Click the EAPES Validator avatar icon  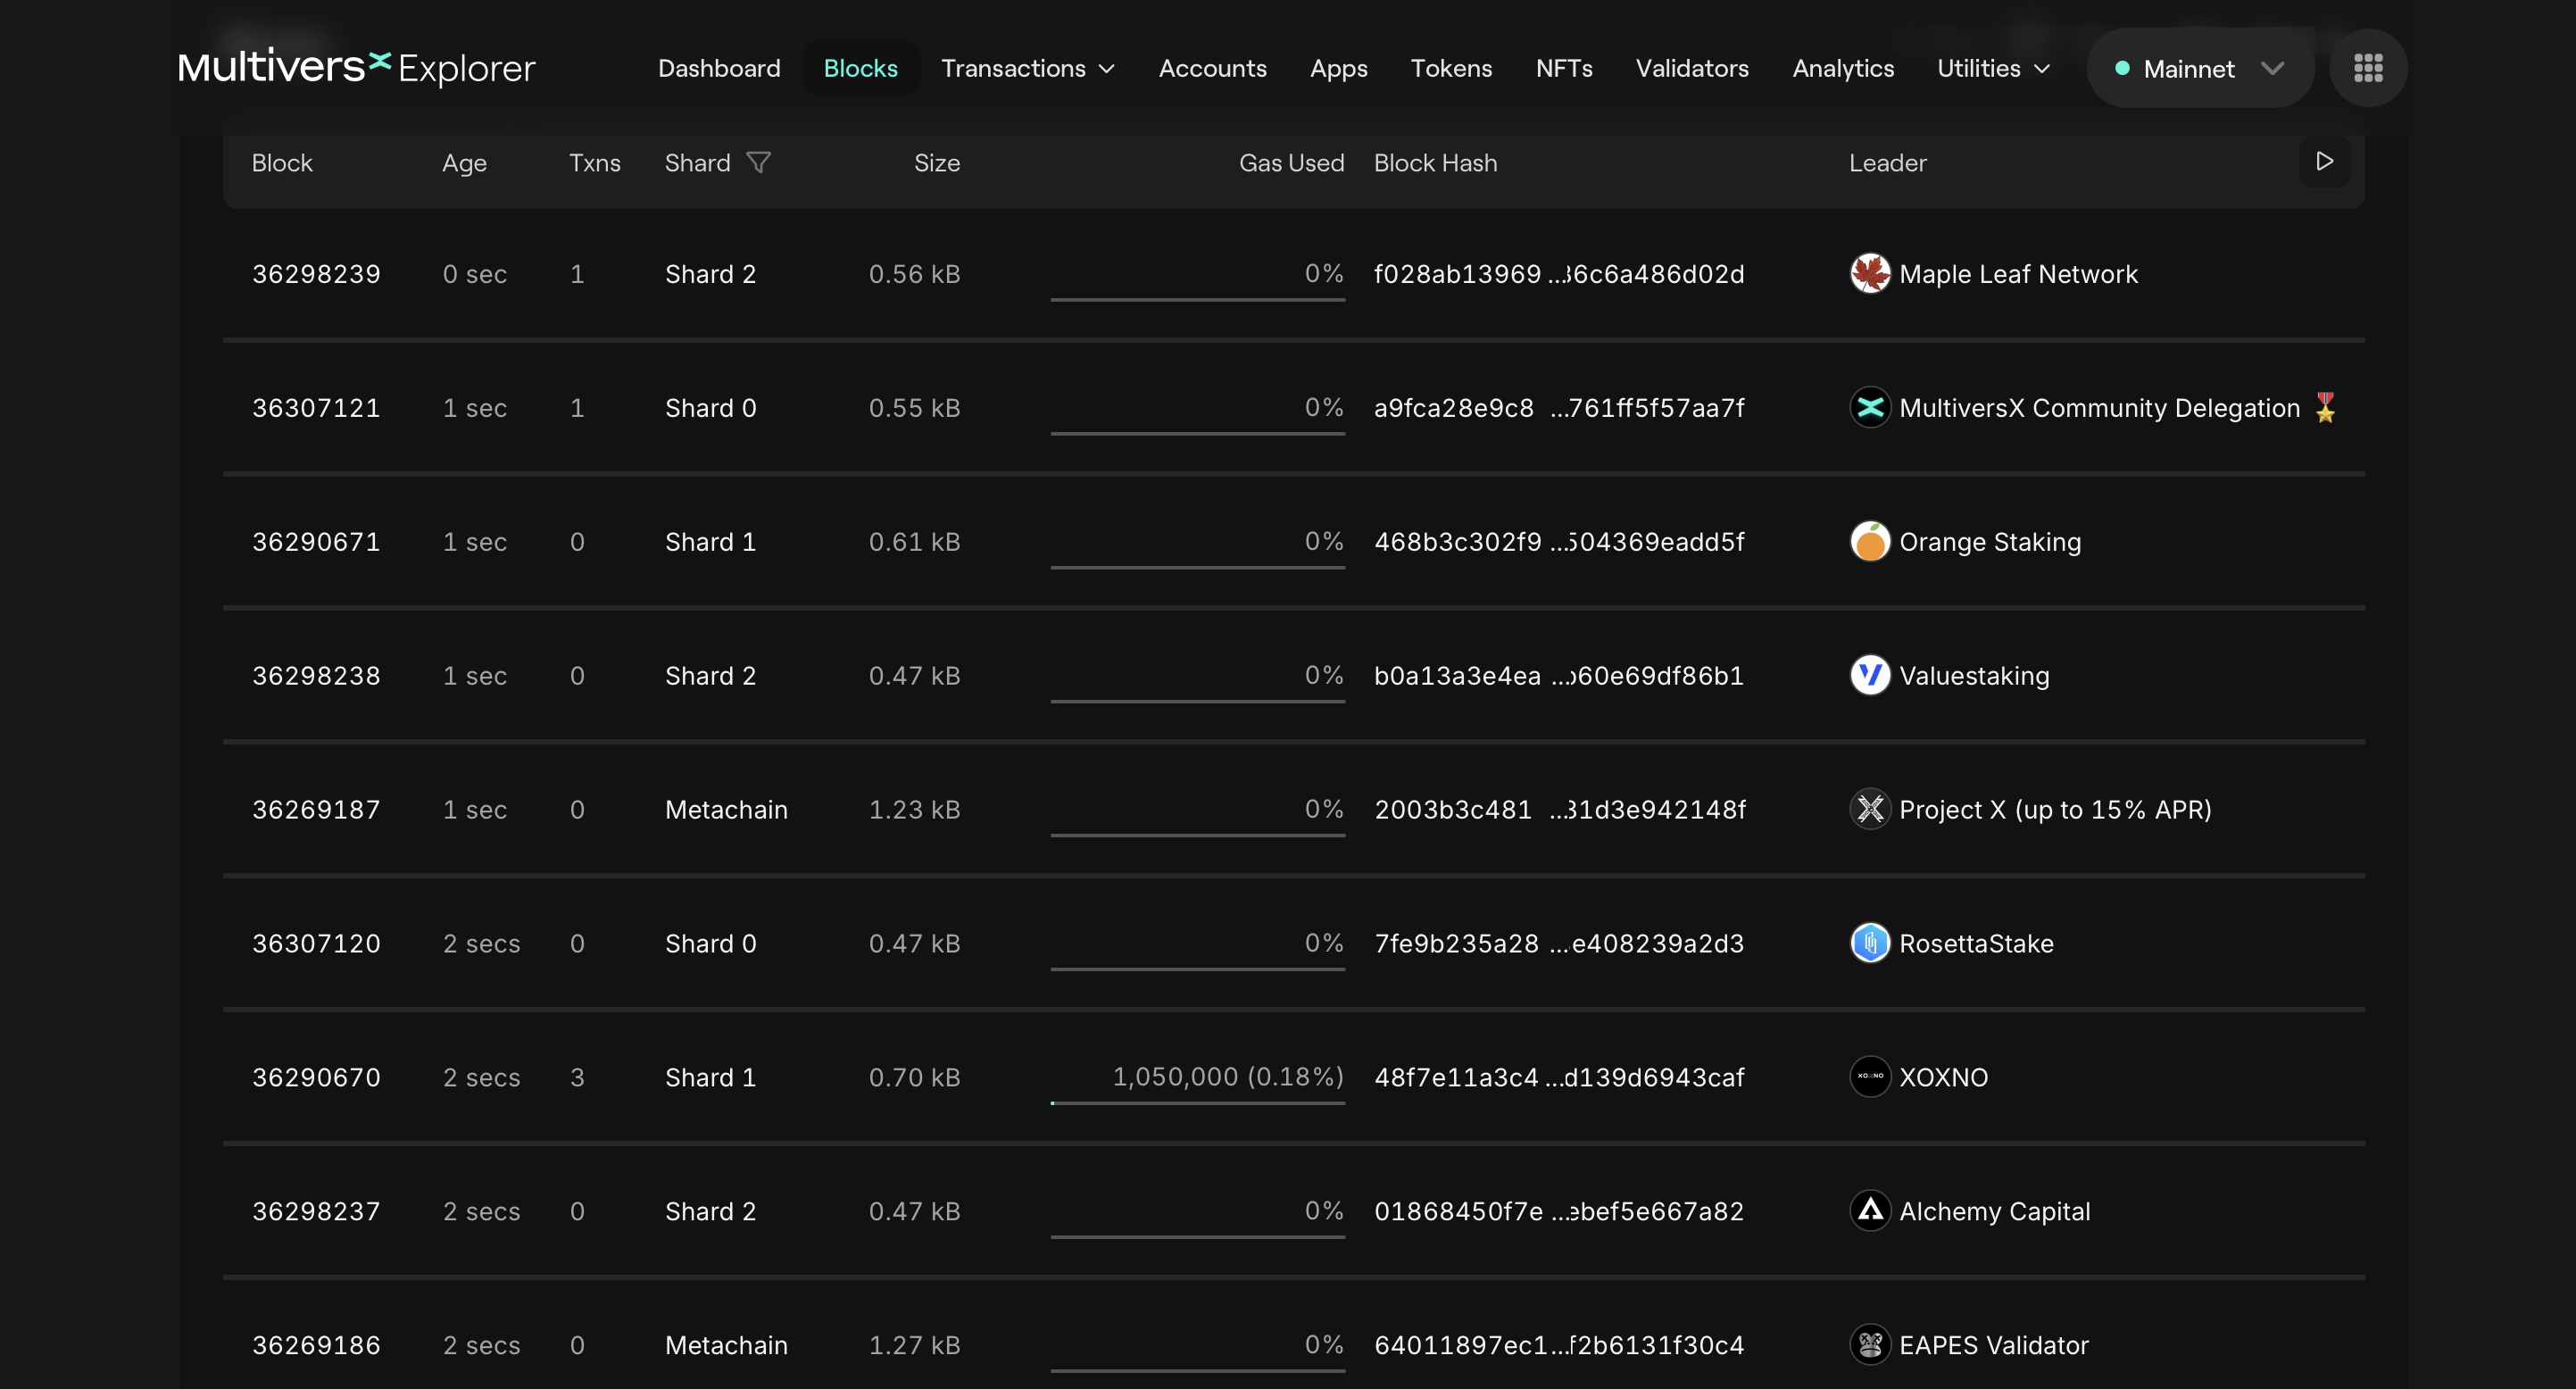[1870, 1345]
